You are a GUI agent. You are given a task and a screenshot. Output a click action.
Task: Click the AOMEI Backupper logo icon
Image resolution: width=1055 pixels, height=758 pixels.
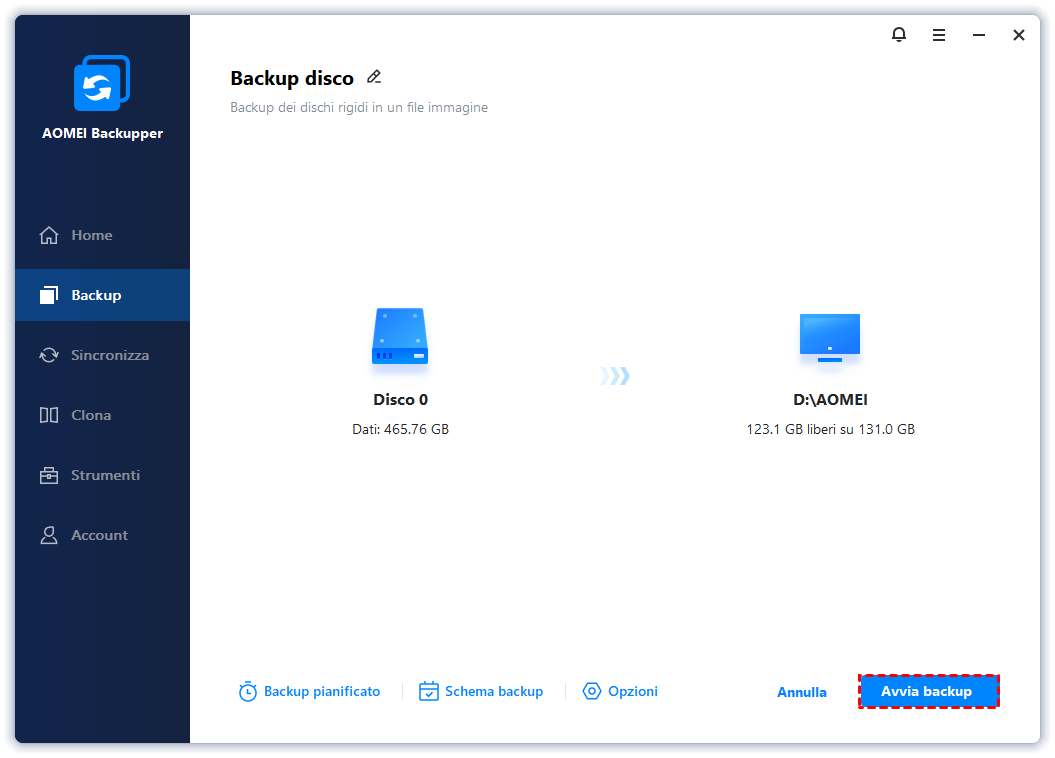click(102, 83)
